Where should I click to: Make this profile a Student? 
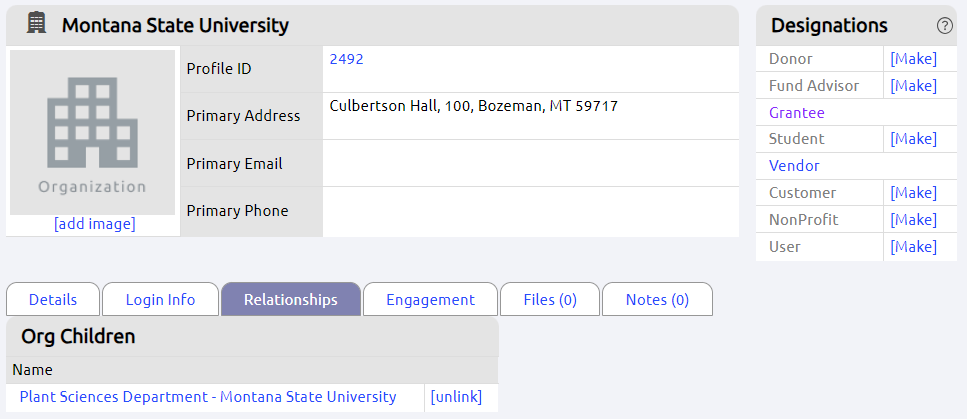coord(913,139)
